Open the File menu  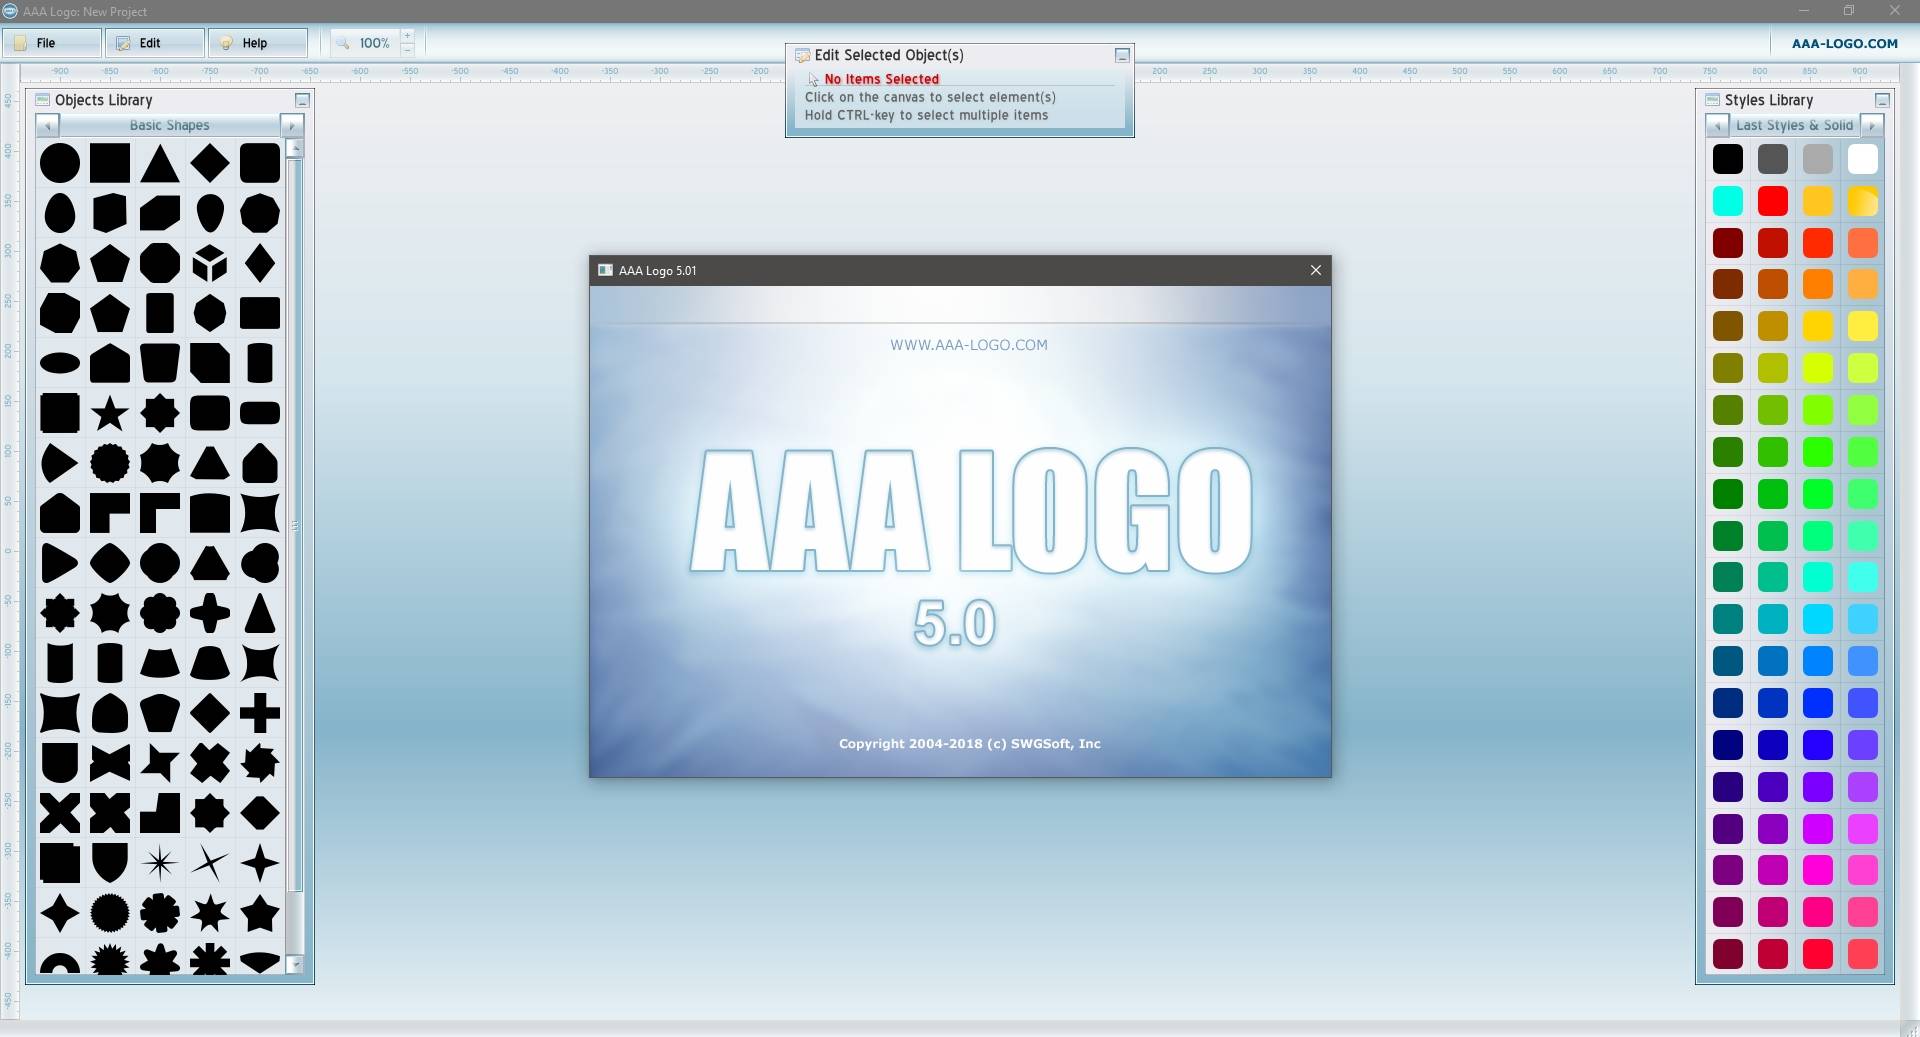point(52,43)
